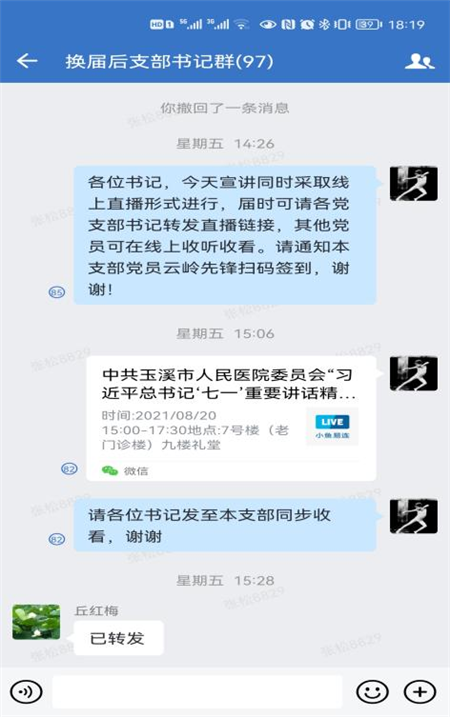
Task: Open the LIVE broadcast thumbnail
Action: (x=332, y=426)
